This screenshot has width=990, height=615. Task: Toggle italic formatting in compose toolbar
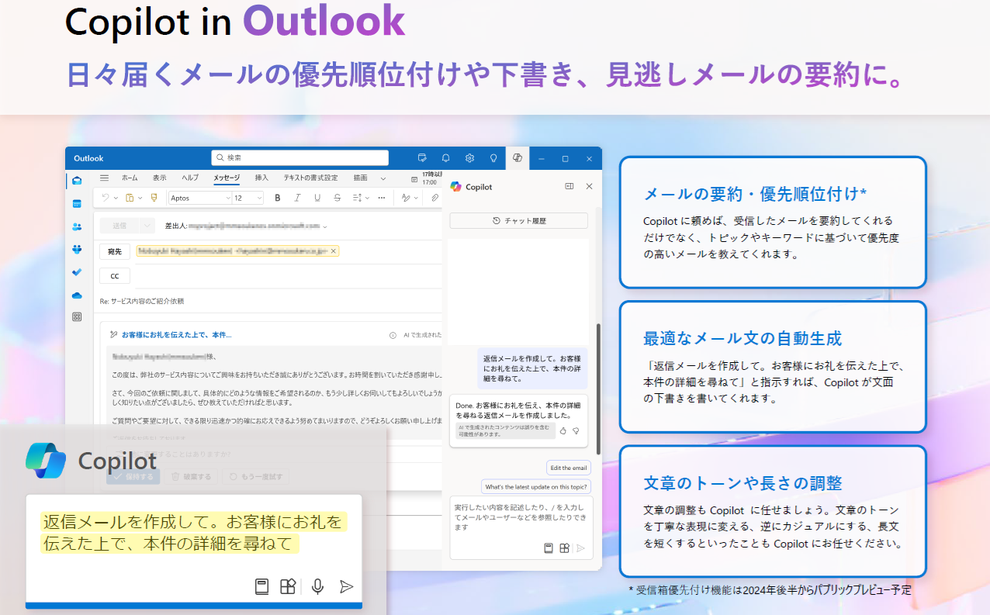coord(297,198)
